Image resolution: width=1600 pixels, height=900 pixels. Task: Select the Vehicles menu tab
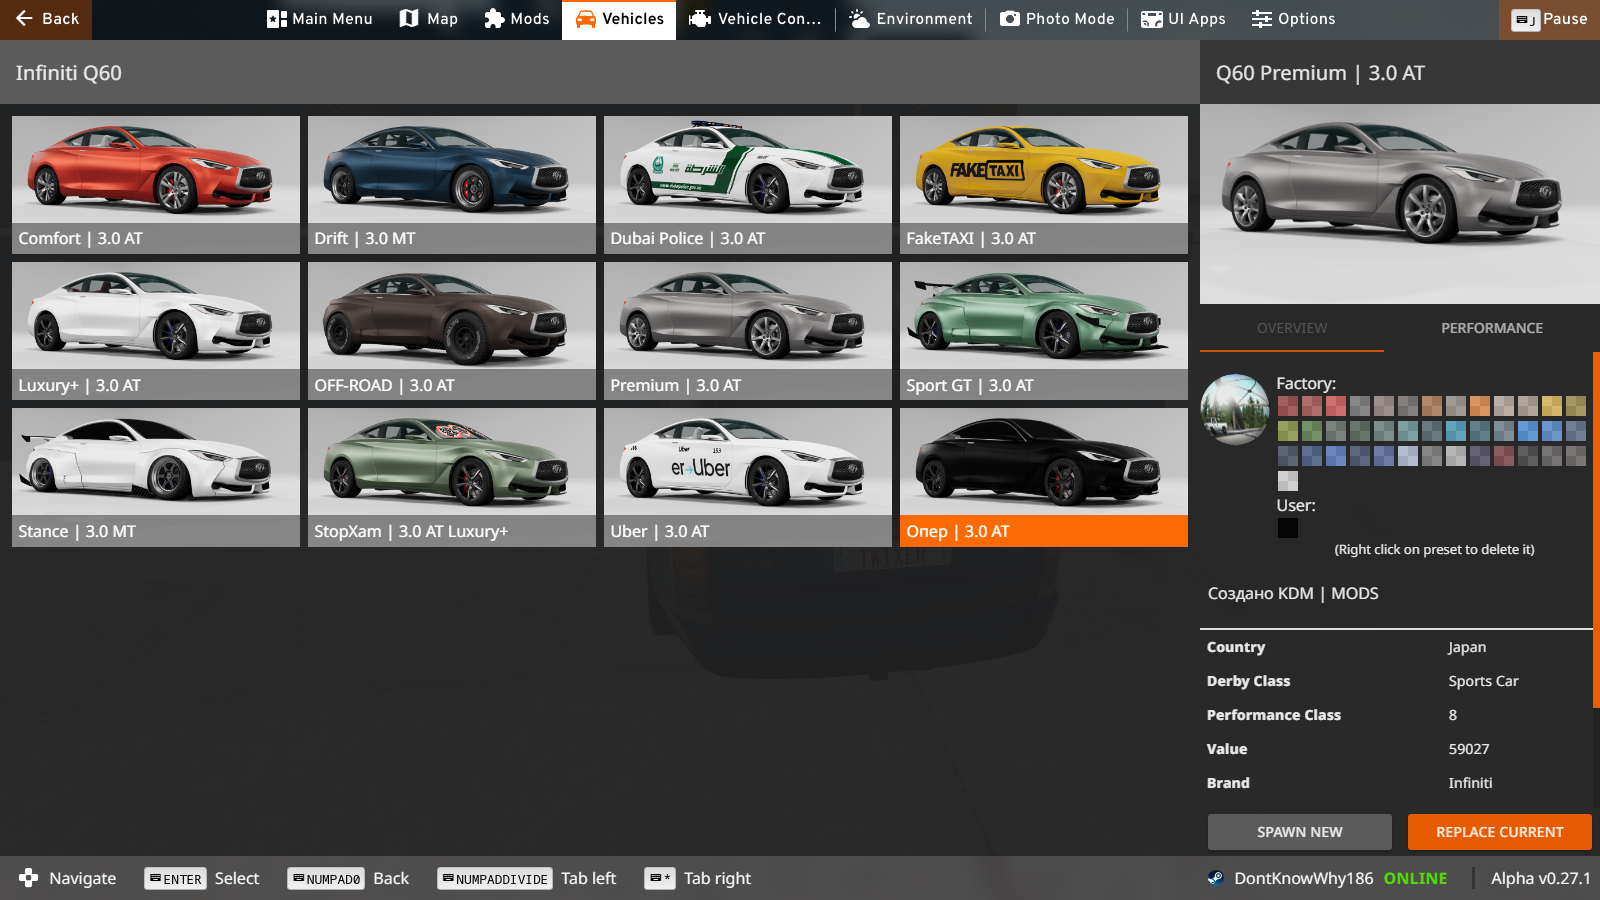point(619,19)
